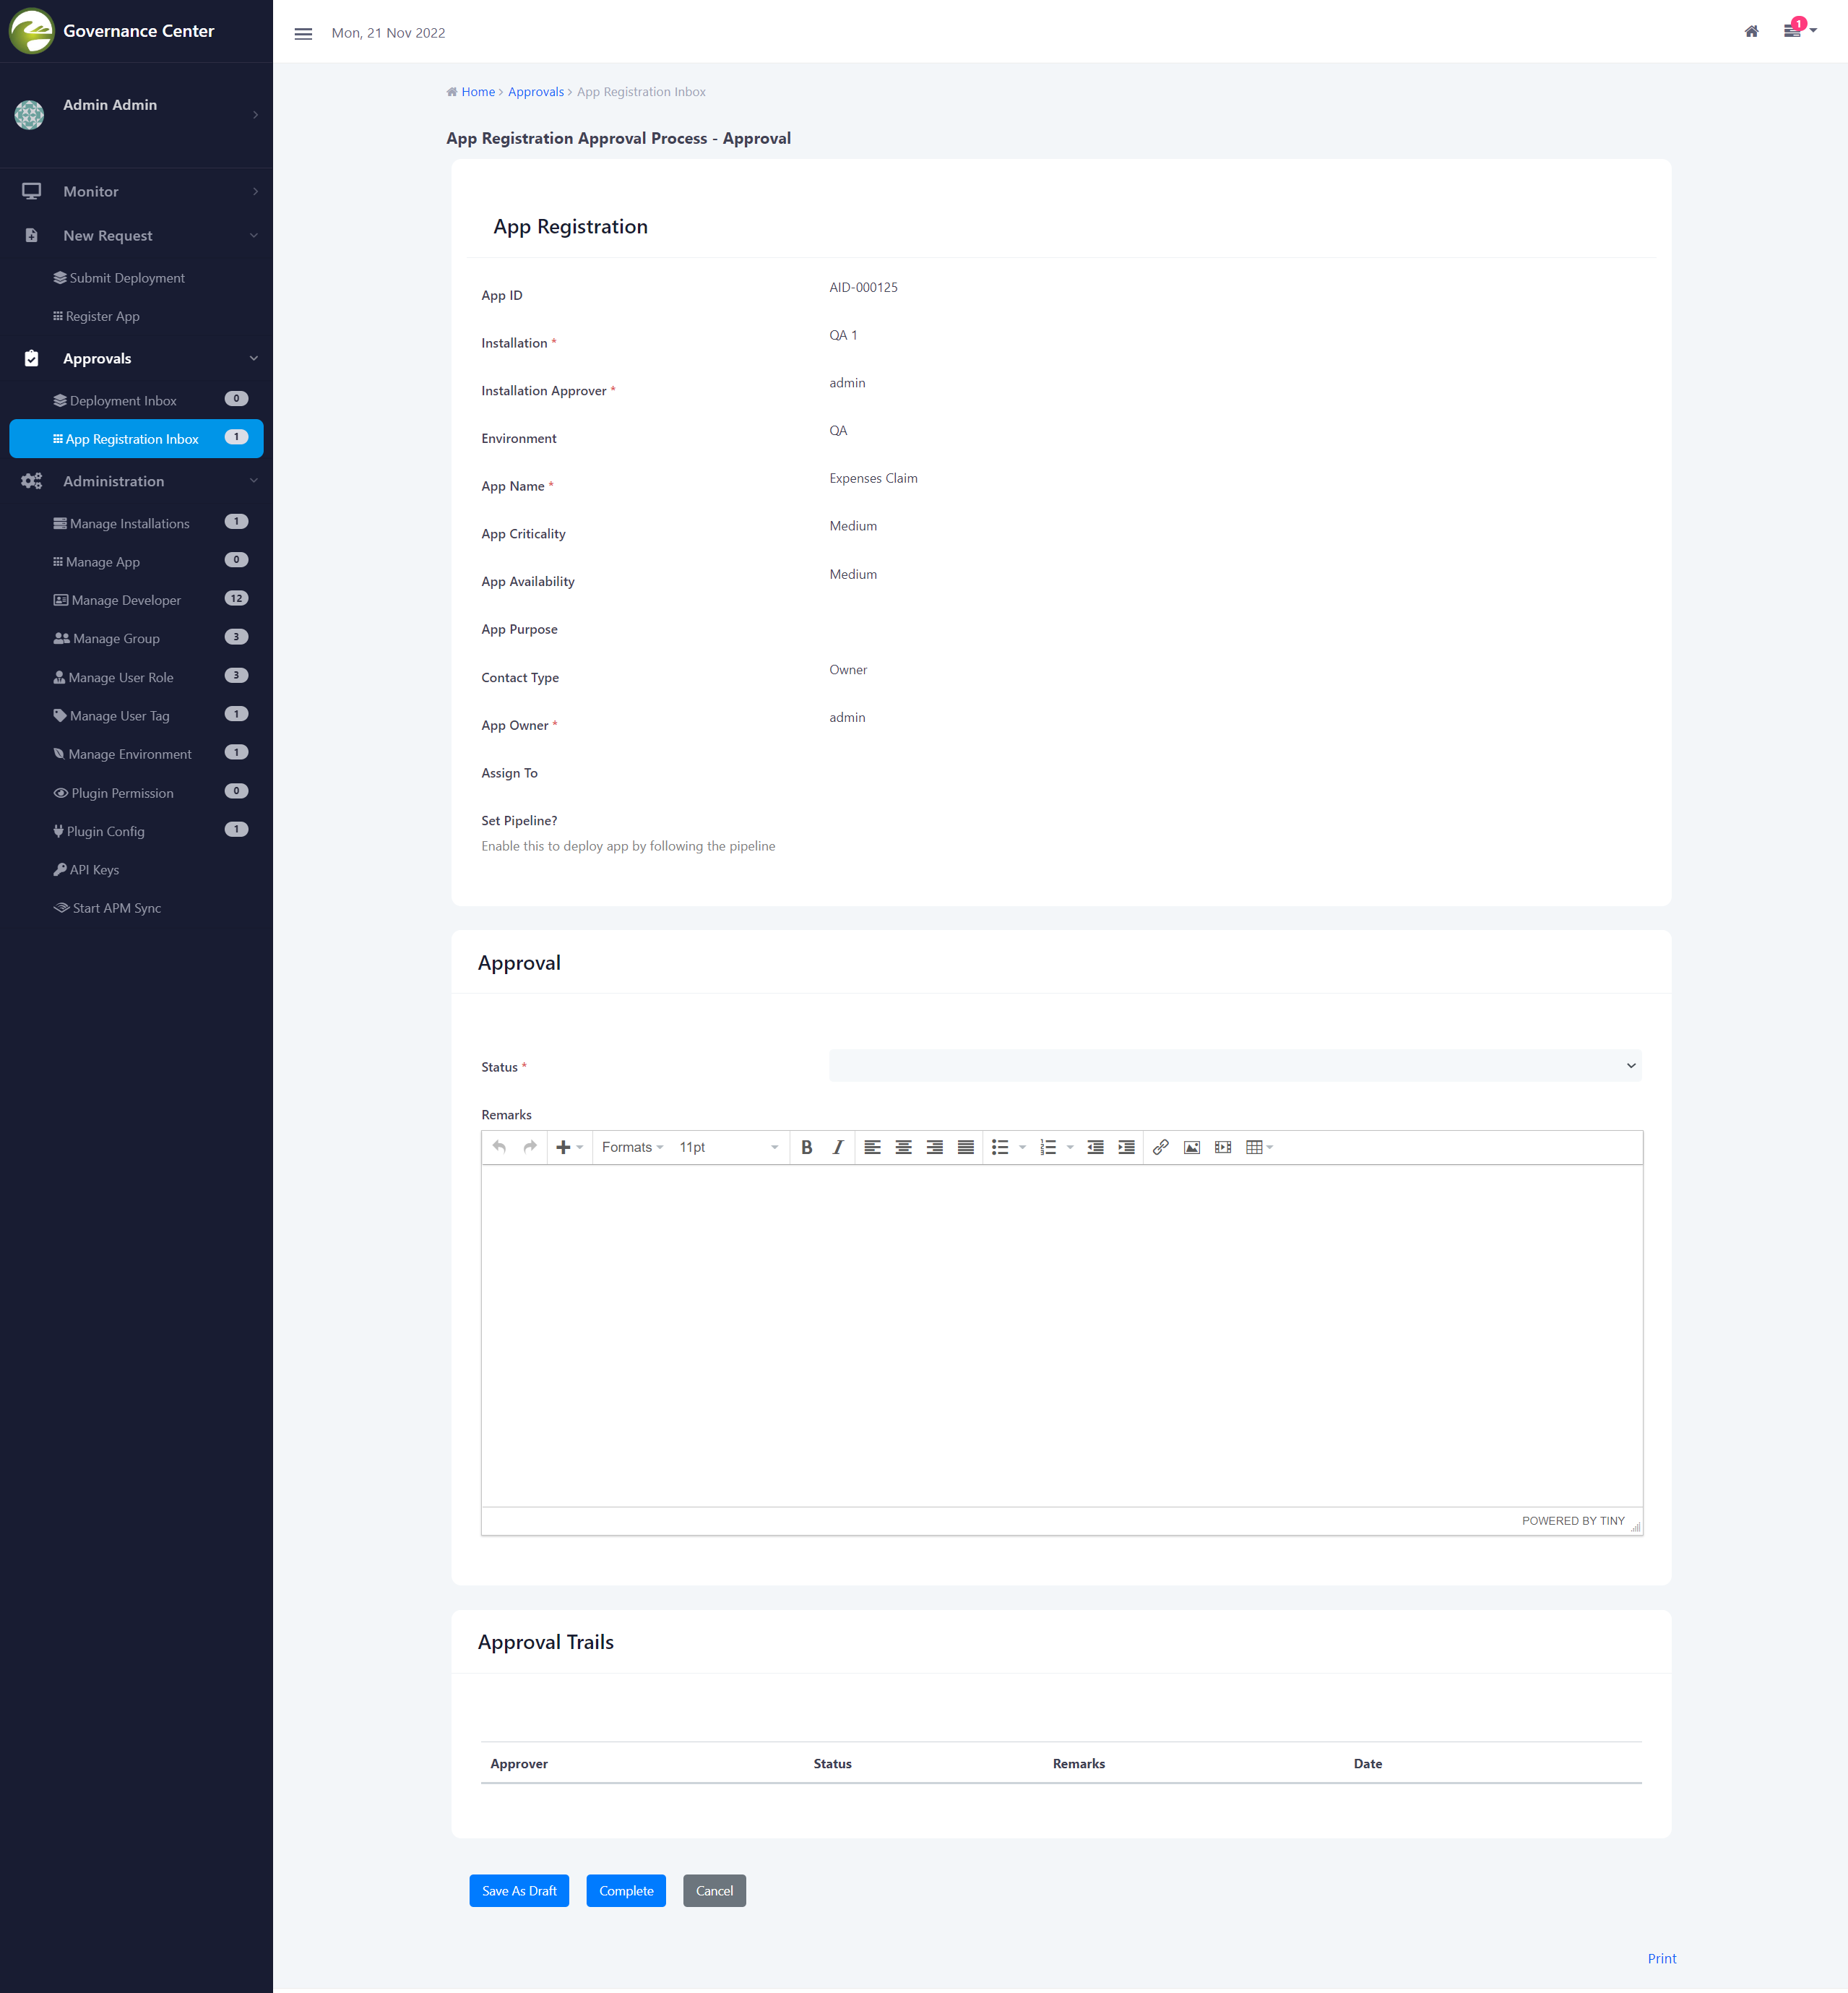Insert media video in Remarks editor
This screenshot has width=1848, height=1993.
coord(1222,1147)
